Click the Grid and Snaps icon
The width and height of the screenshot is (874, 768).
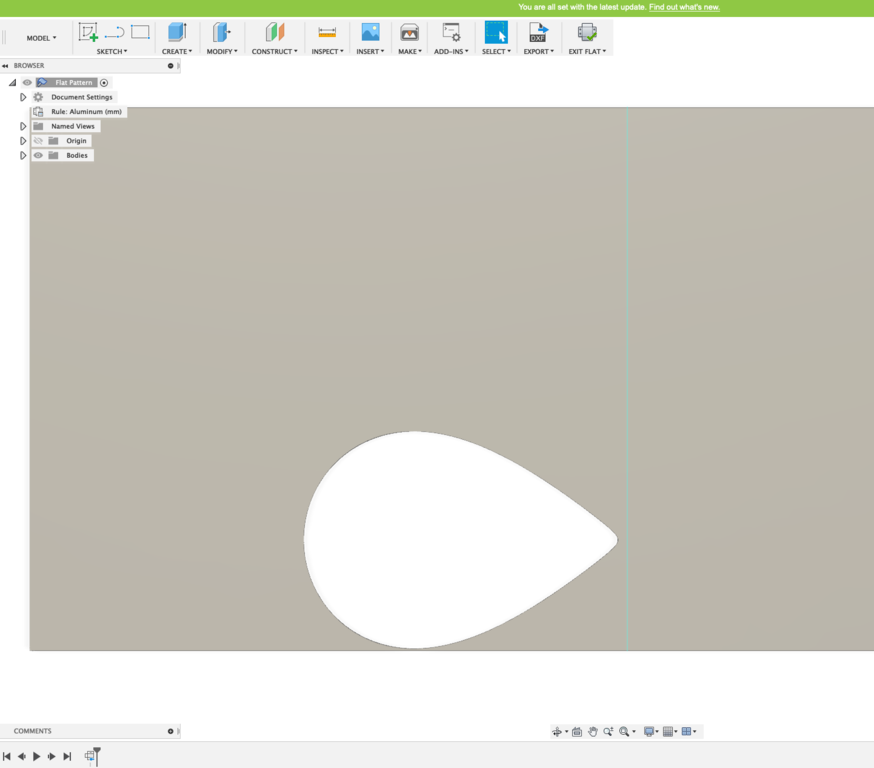pos(667,732)
